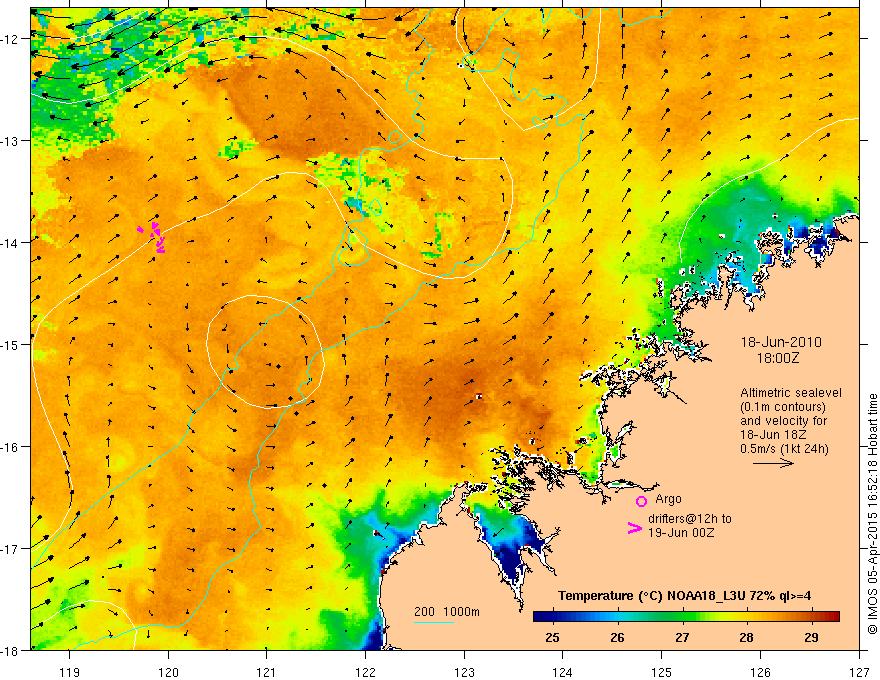Click the latitude axis label '-15'
Screen dimensions: 880x680
click(10, 344)
